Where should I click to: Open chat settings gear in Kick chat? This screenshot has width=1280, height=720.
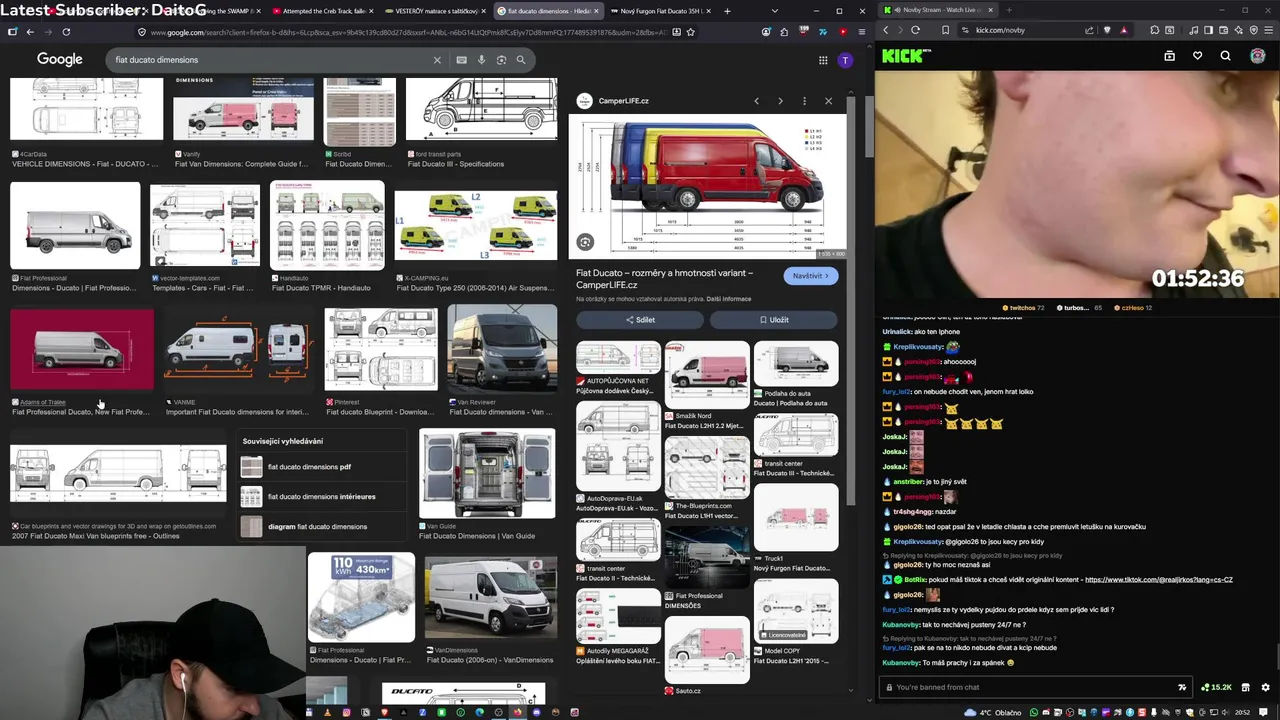coord(1265,687)
